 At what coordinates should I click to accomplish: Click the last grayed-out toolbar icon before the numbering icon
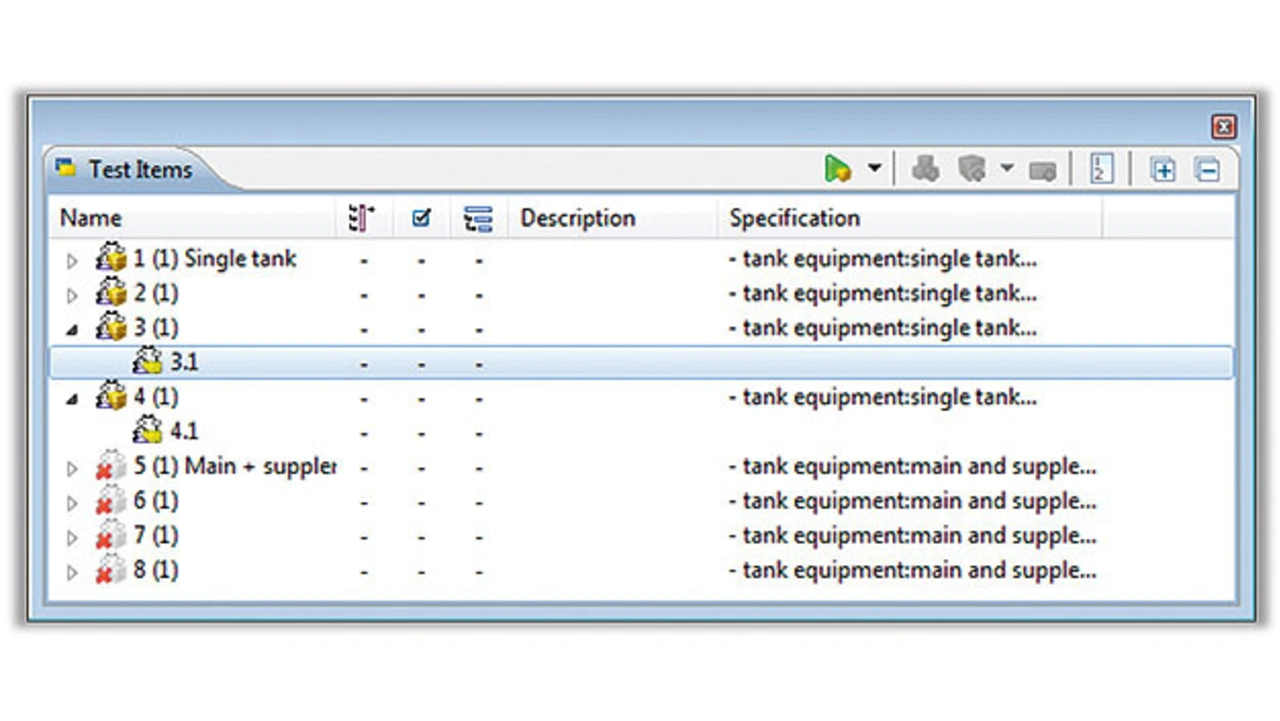coord(1042,171)
